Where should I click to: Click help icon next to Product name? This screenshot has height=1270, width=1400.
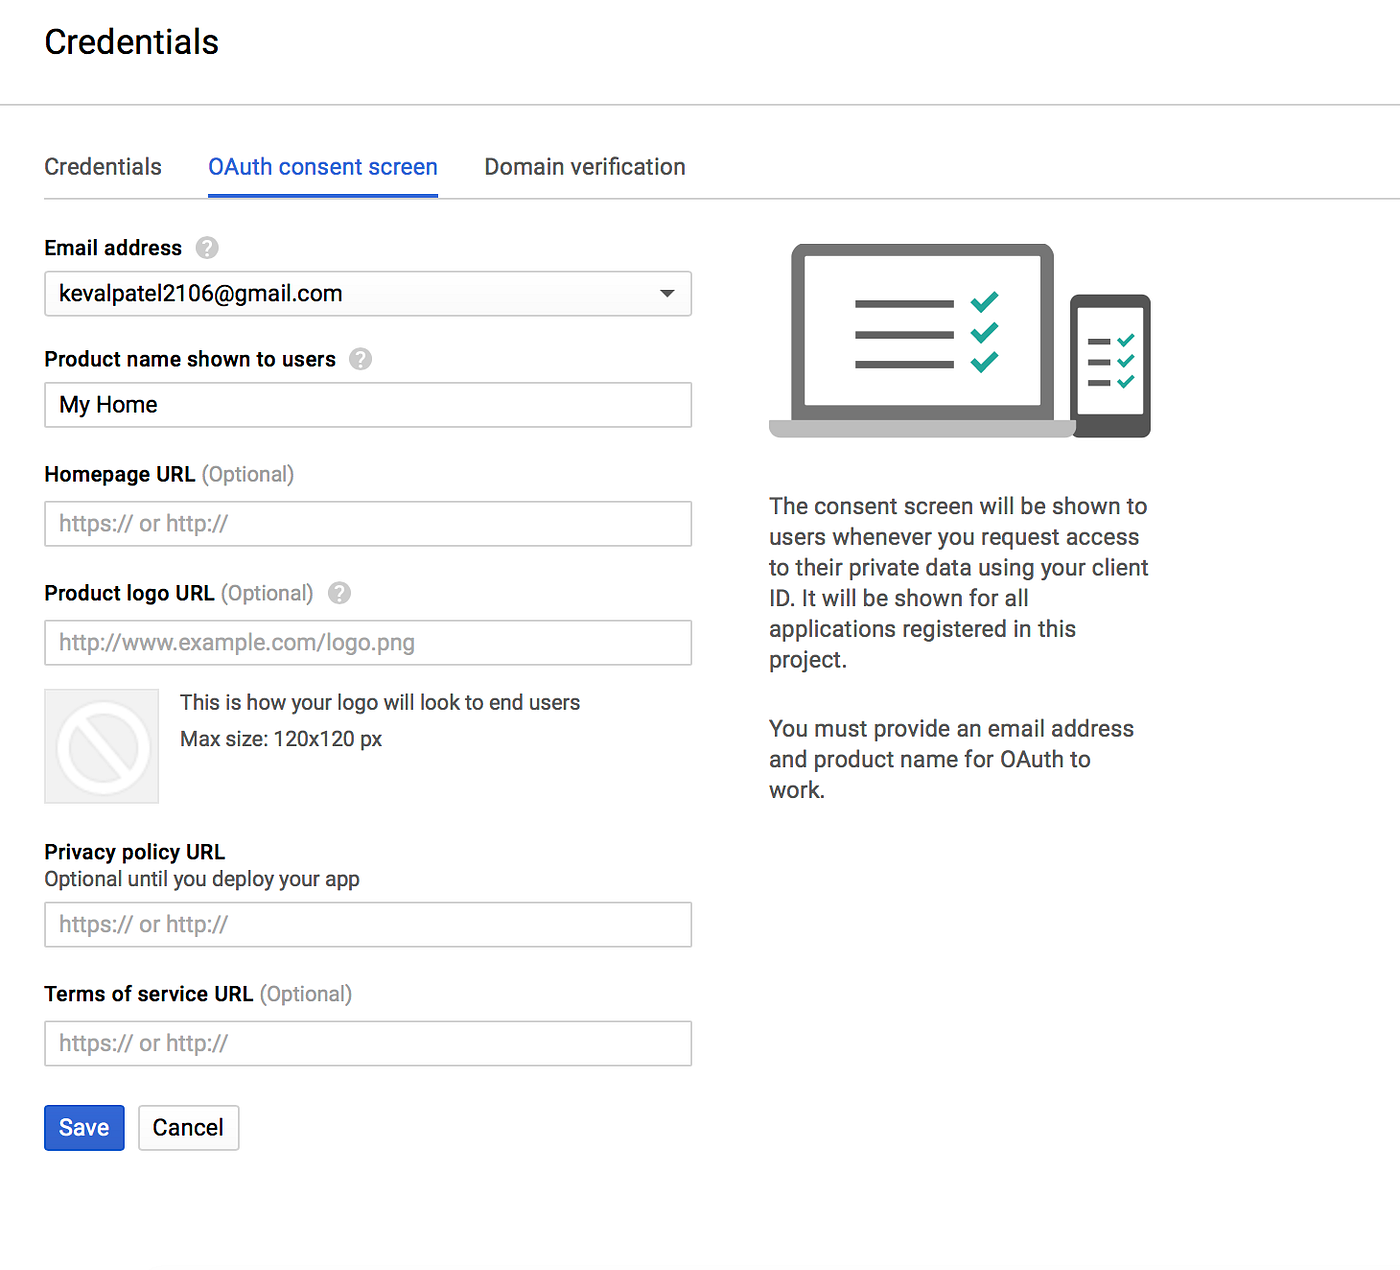[x=360, y=359]
